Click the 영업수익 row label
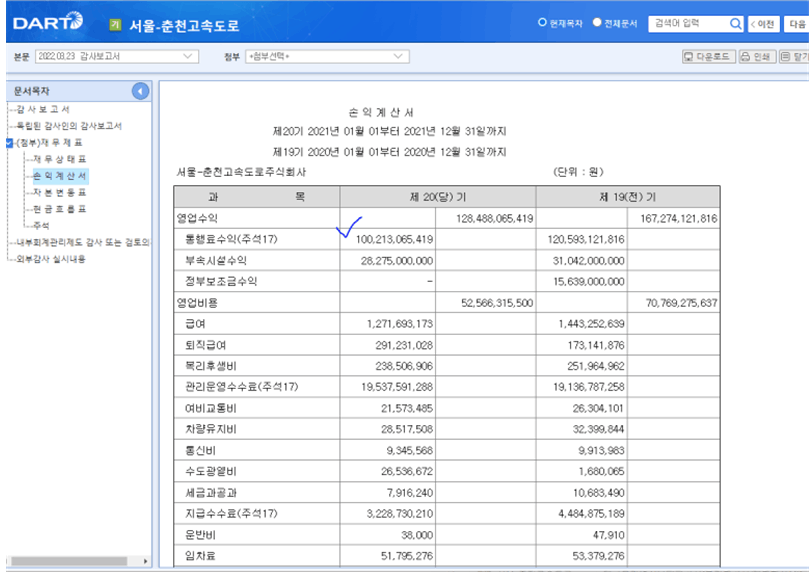The height and width of the screenshot is (572, 809). click(x=197, y=218)
